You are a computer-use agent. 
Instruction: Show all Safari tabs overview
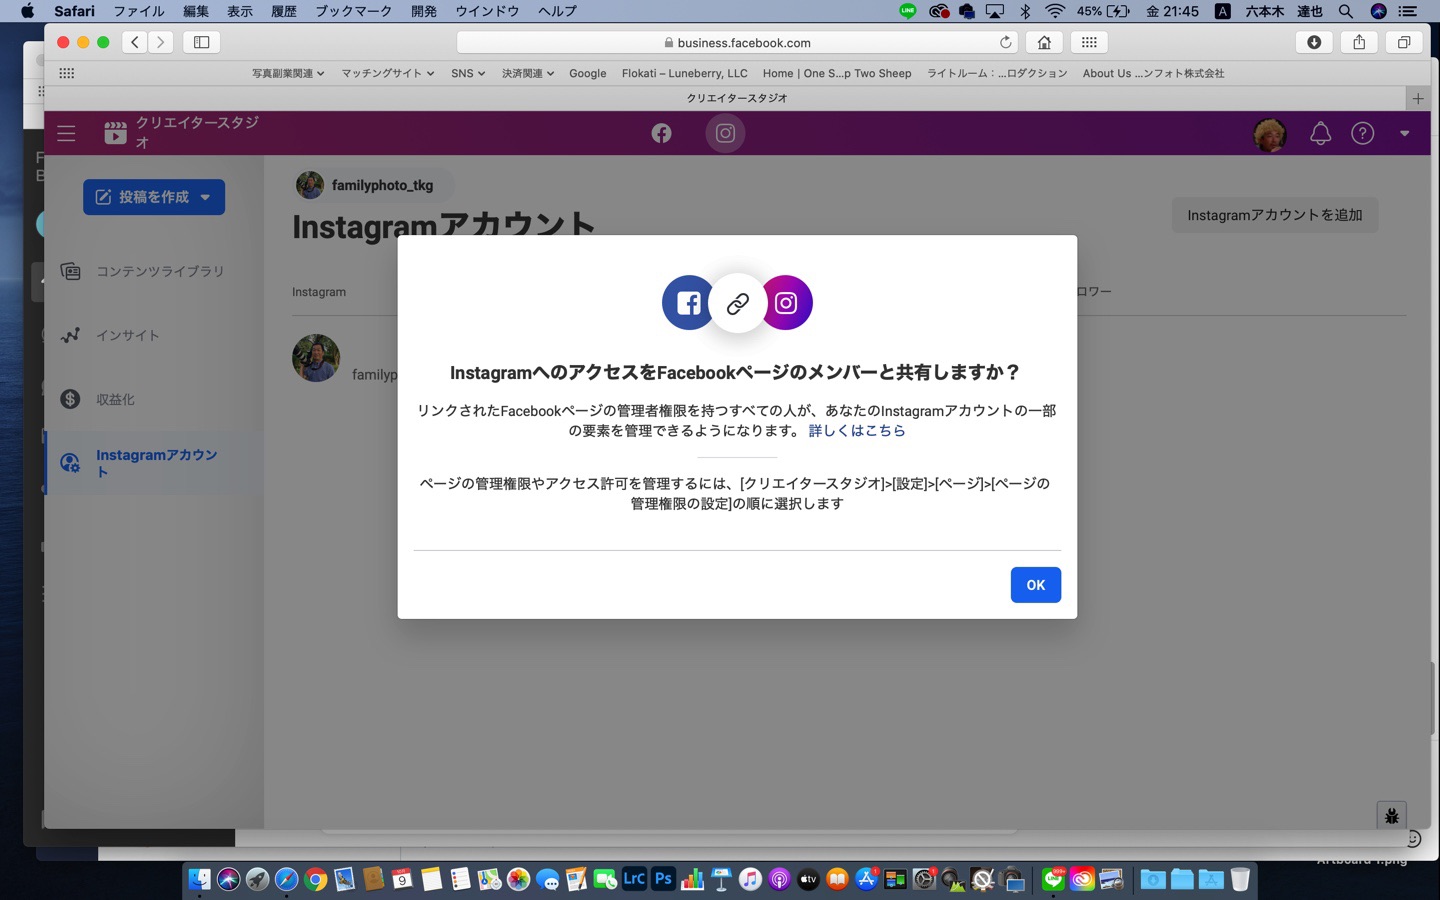click(x=1404, y=42)
